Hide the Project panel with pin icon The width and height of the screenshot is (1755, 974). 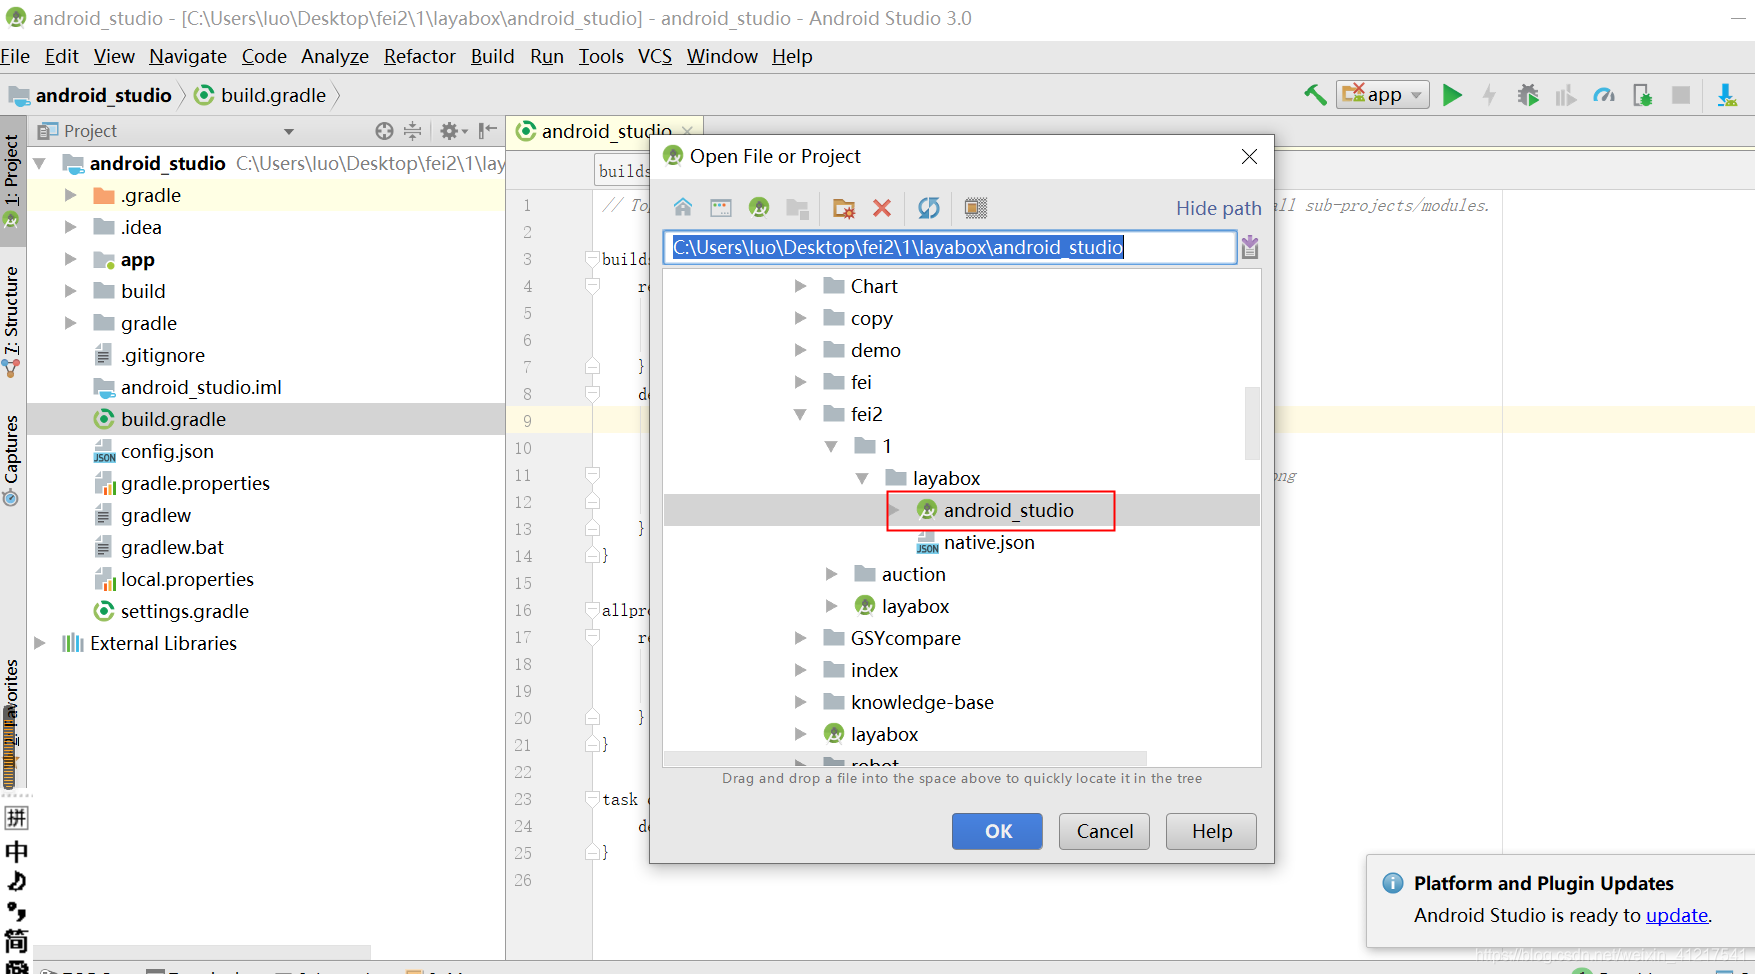488,131
